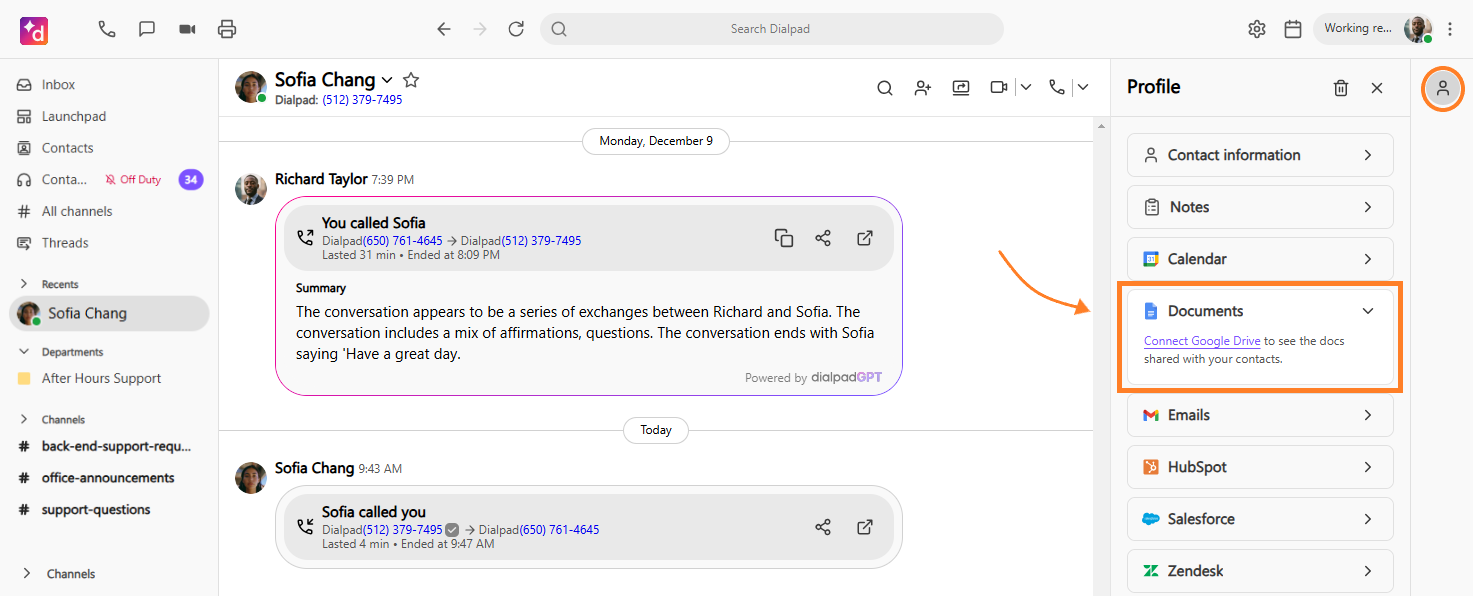Click the user avatar in status pill
Viewport: 1473px width, 596px height.
pos(1418,29)
